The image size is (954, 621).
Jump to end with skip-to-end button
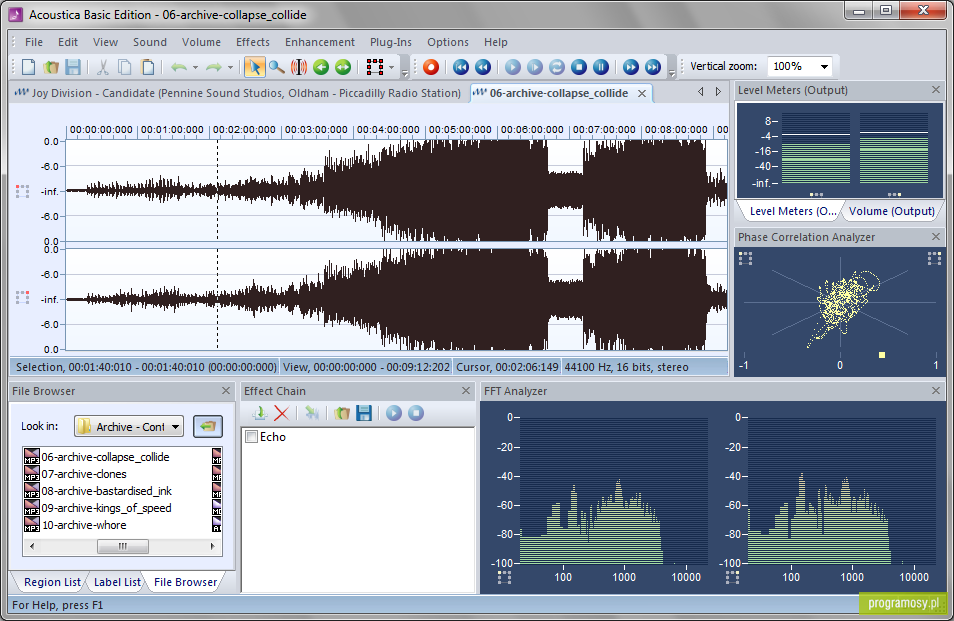point(653,66)
